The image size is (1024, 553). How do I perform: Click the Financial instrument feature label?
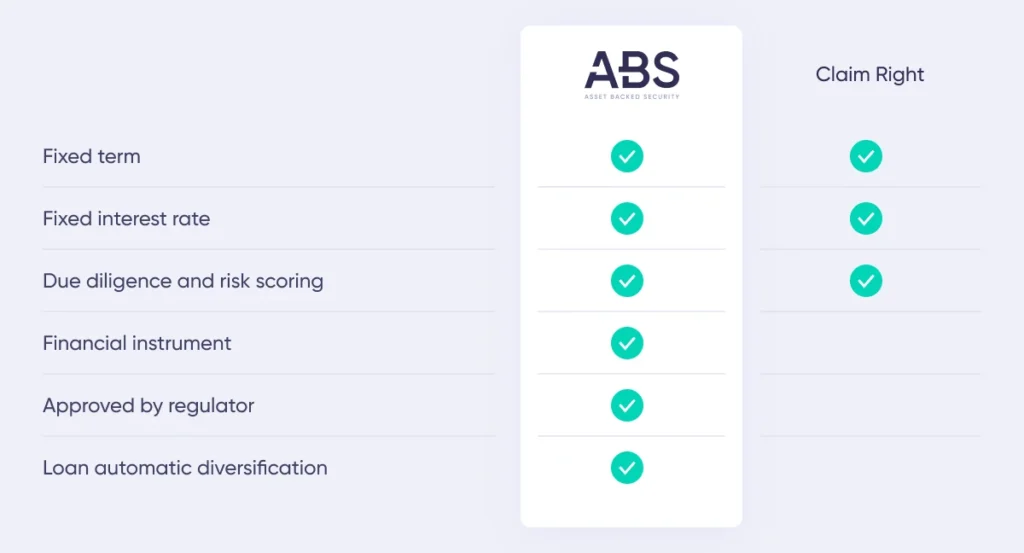click(x=136, y=343)
